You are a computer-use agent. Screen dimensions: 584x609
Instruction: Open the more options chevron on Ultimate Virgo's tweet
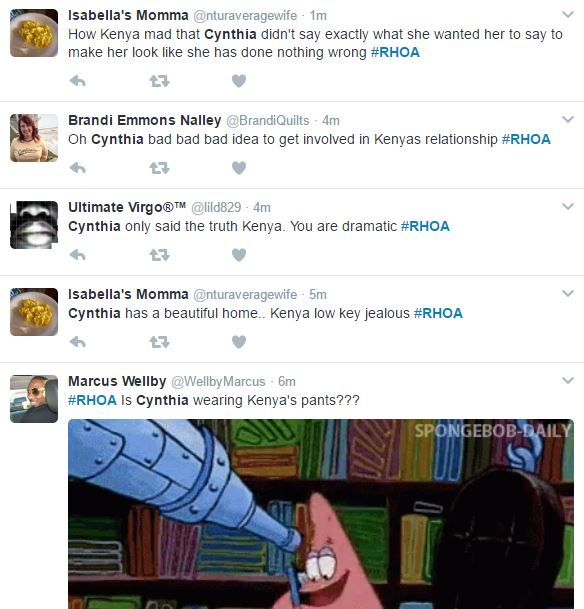pyautogui.click(x=568, y=206)
